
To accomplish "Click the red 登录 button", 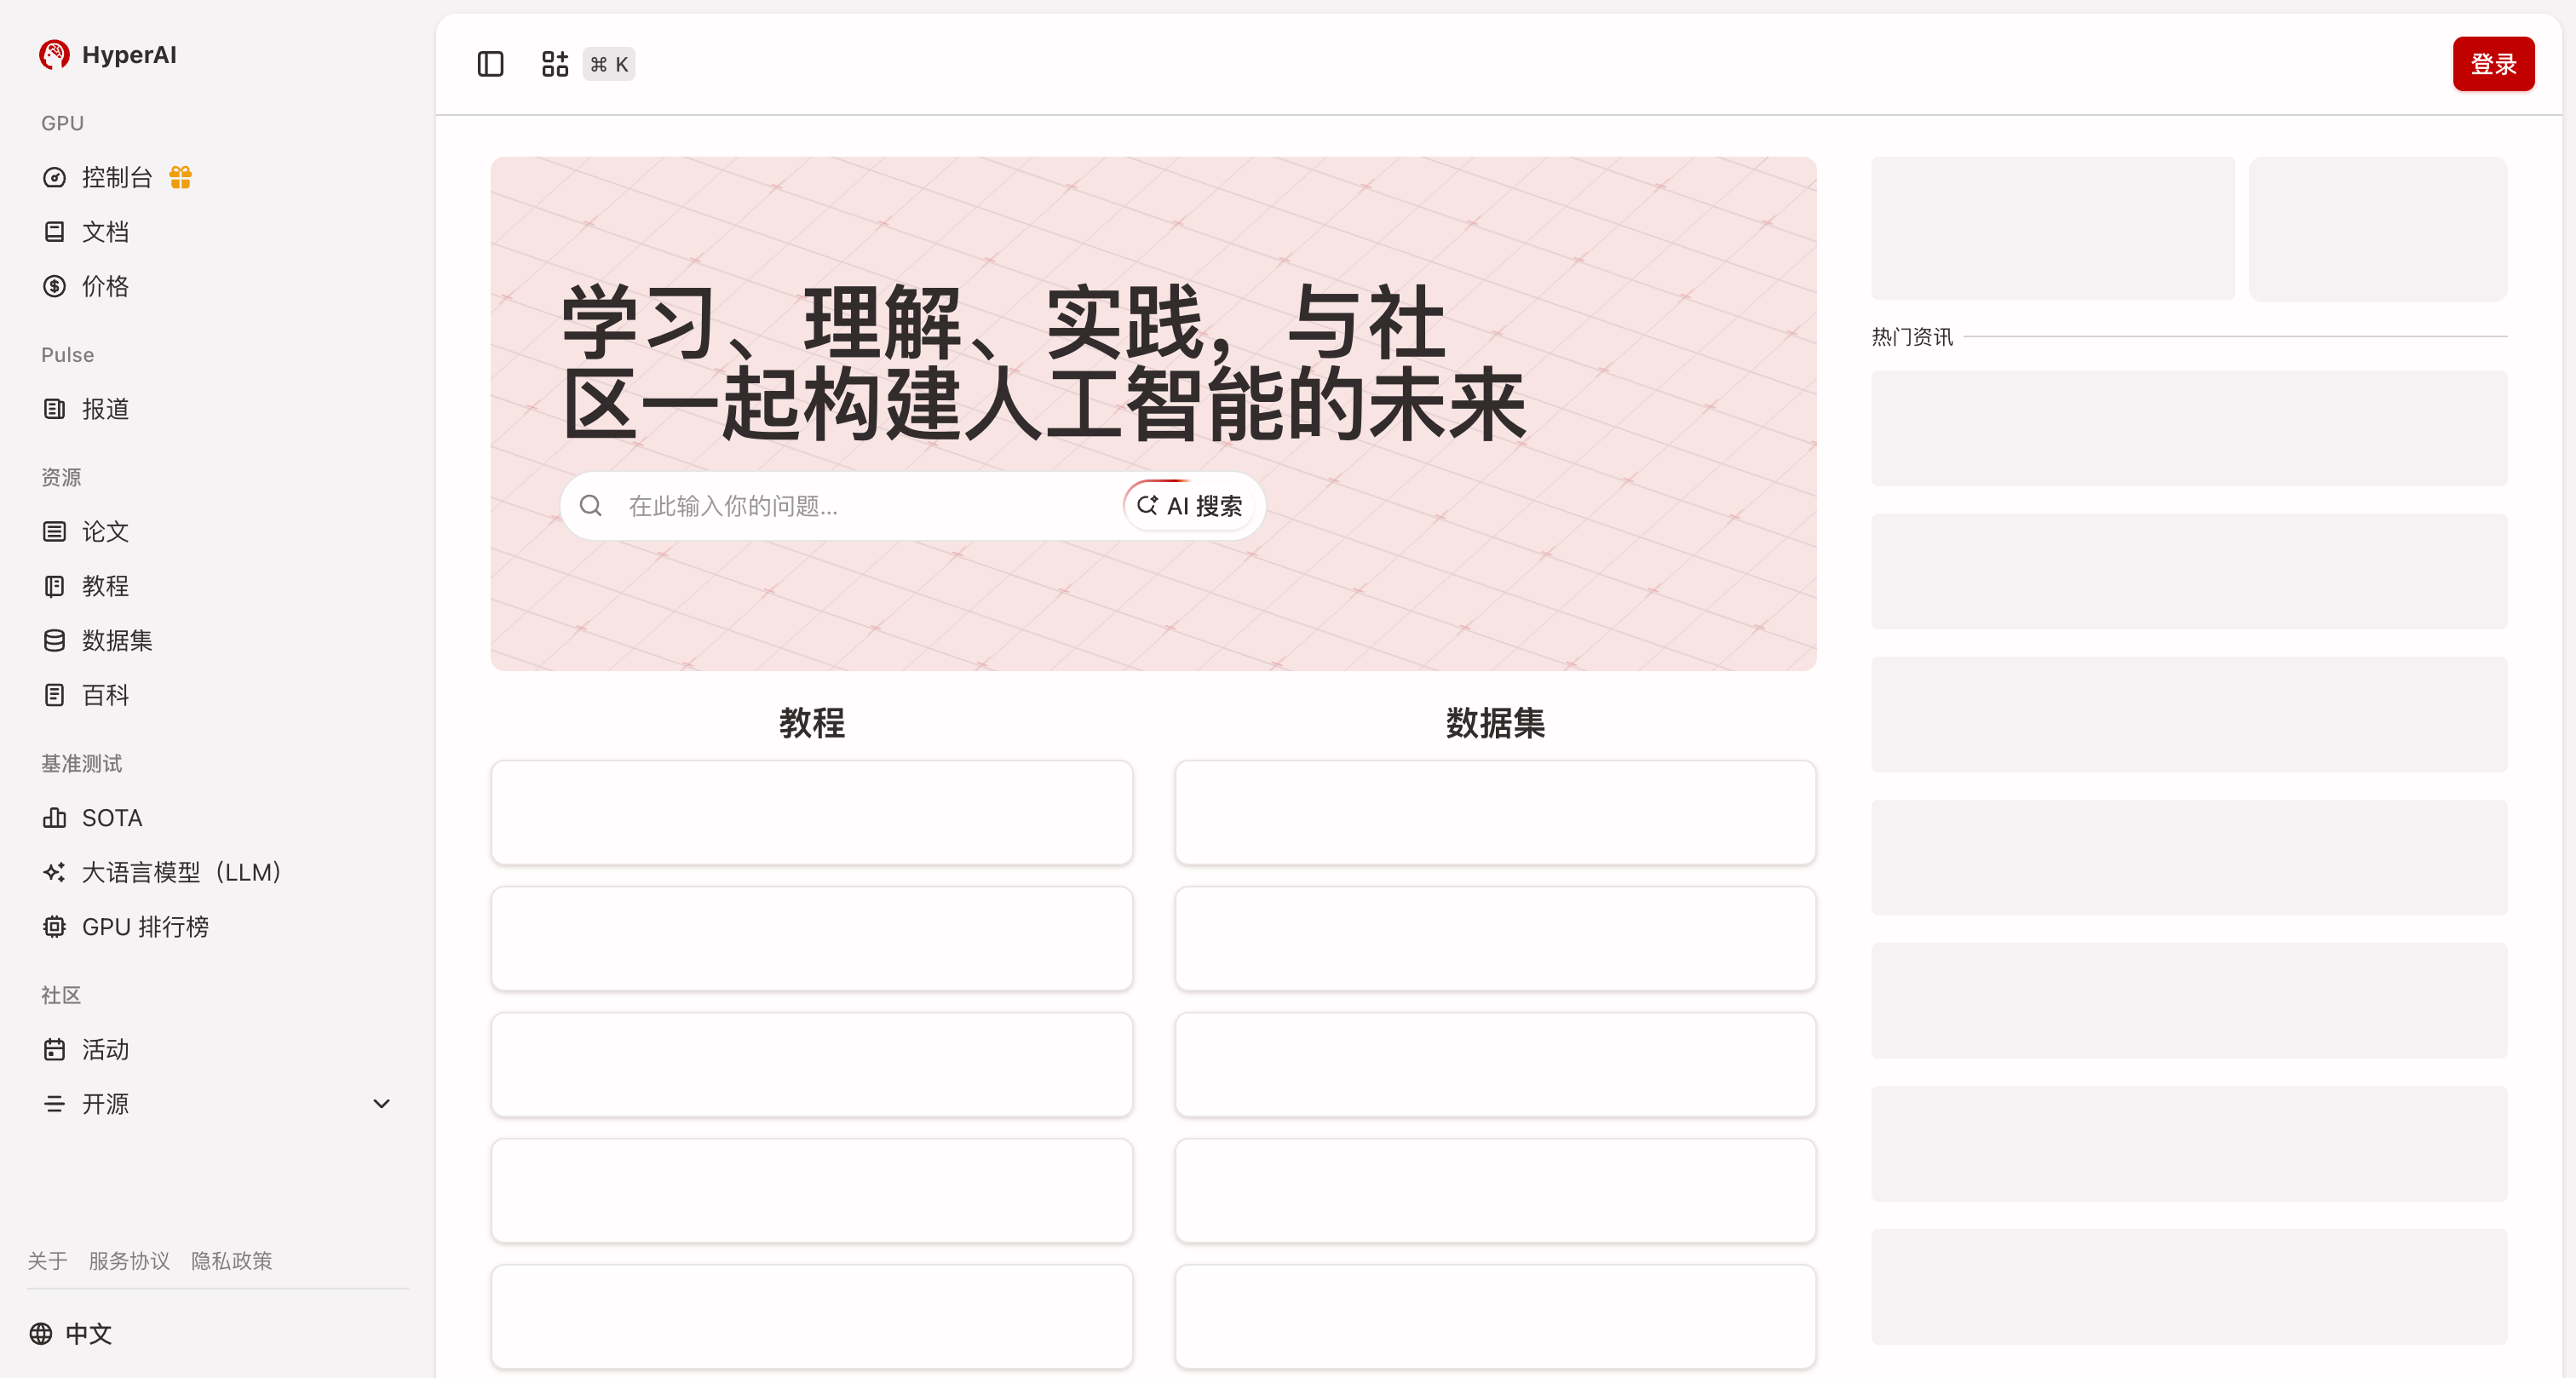I will (x=2492, y=64).
